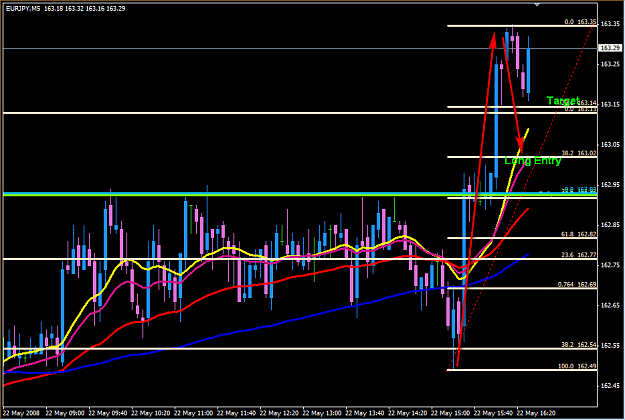Select the green 'Target' text label
This screenshot has height=420, width=625.
click(562, 100)
